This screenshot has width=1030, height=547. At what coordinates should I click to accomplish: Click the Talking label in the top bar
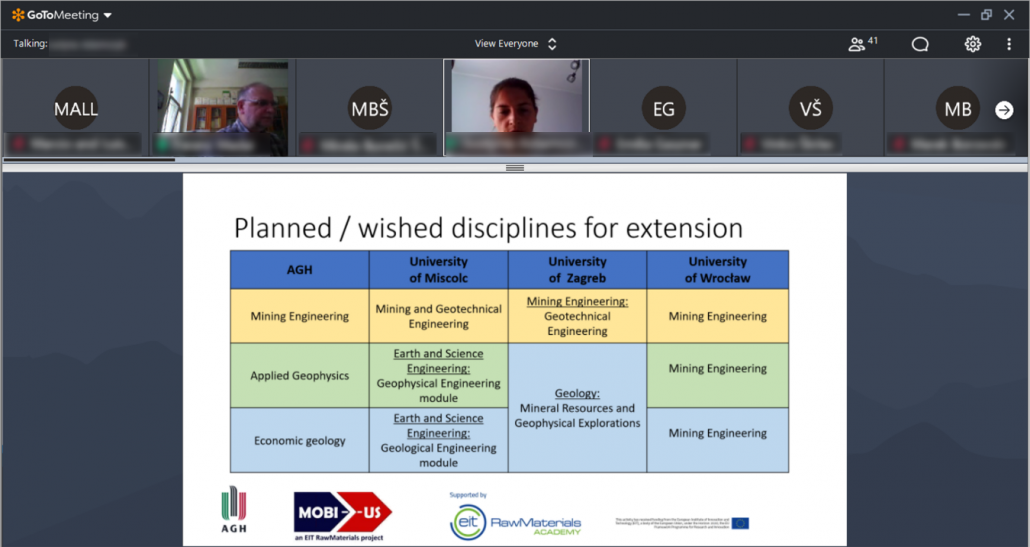tap(27, 44)
